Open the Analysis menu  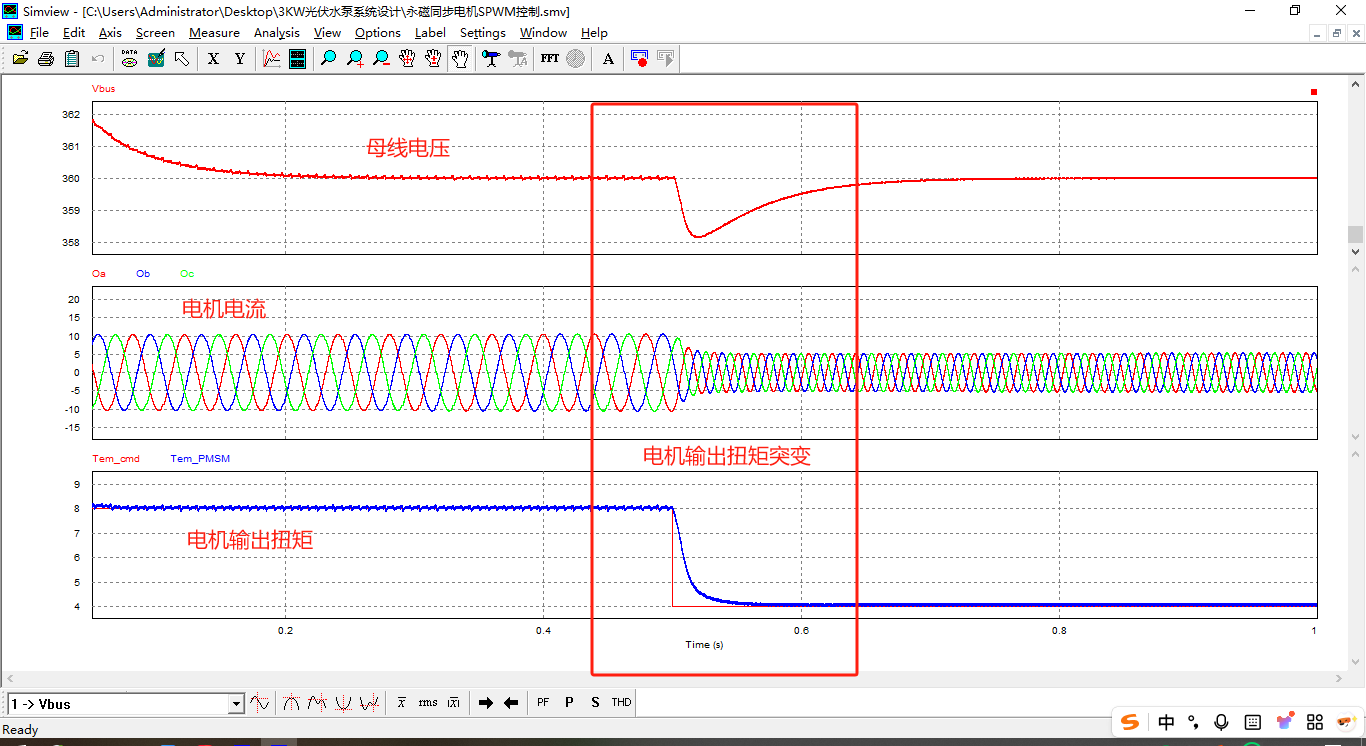[x=276, y=33]
